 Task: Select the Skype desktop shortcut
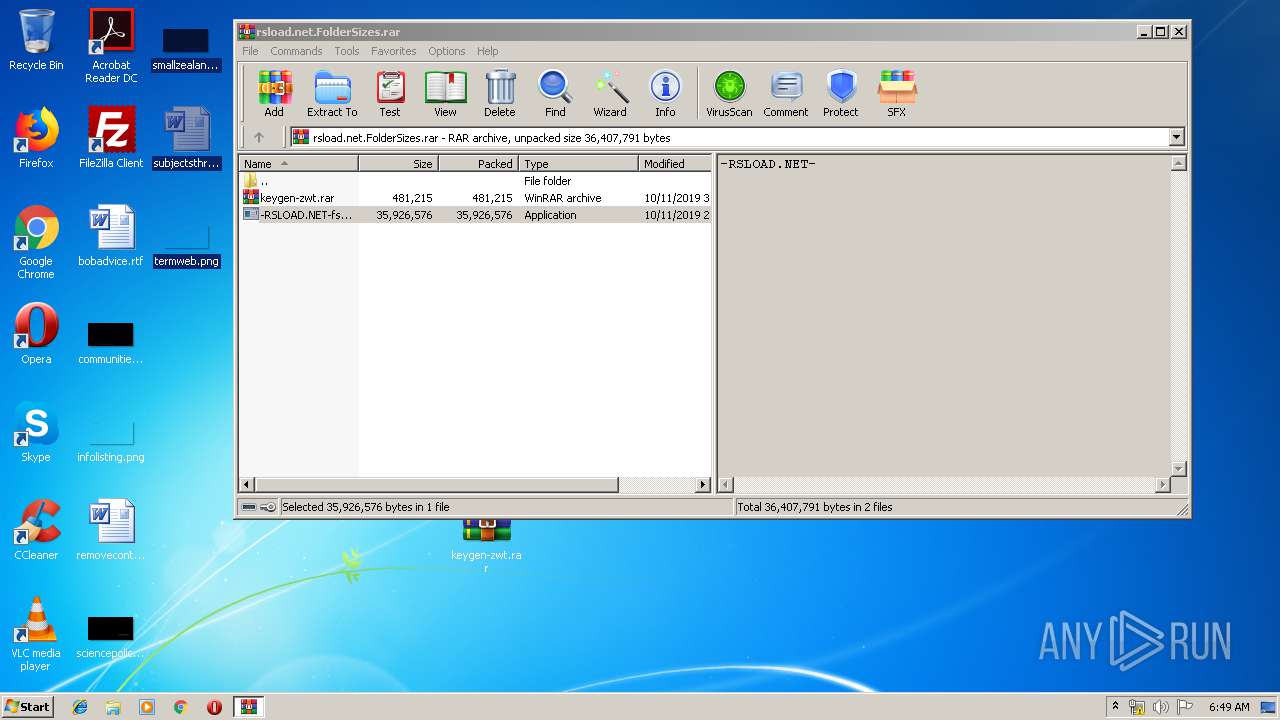pos(36,432)
